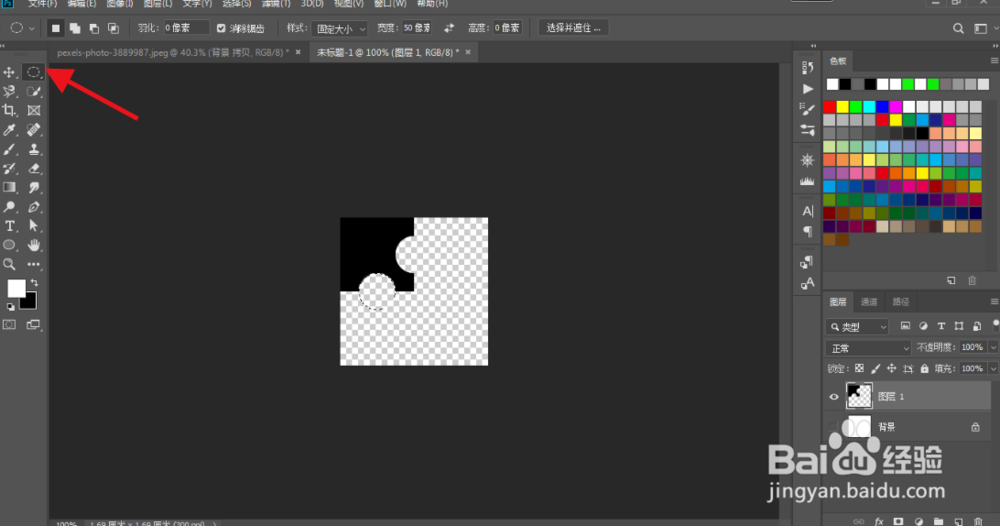Hide layer 图层 1 via eye icon

point(834,397)
